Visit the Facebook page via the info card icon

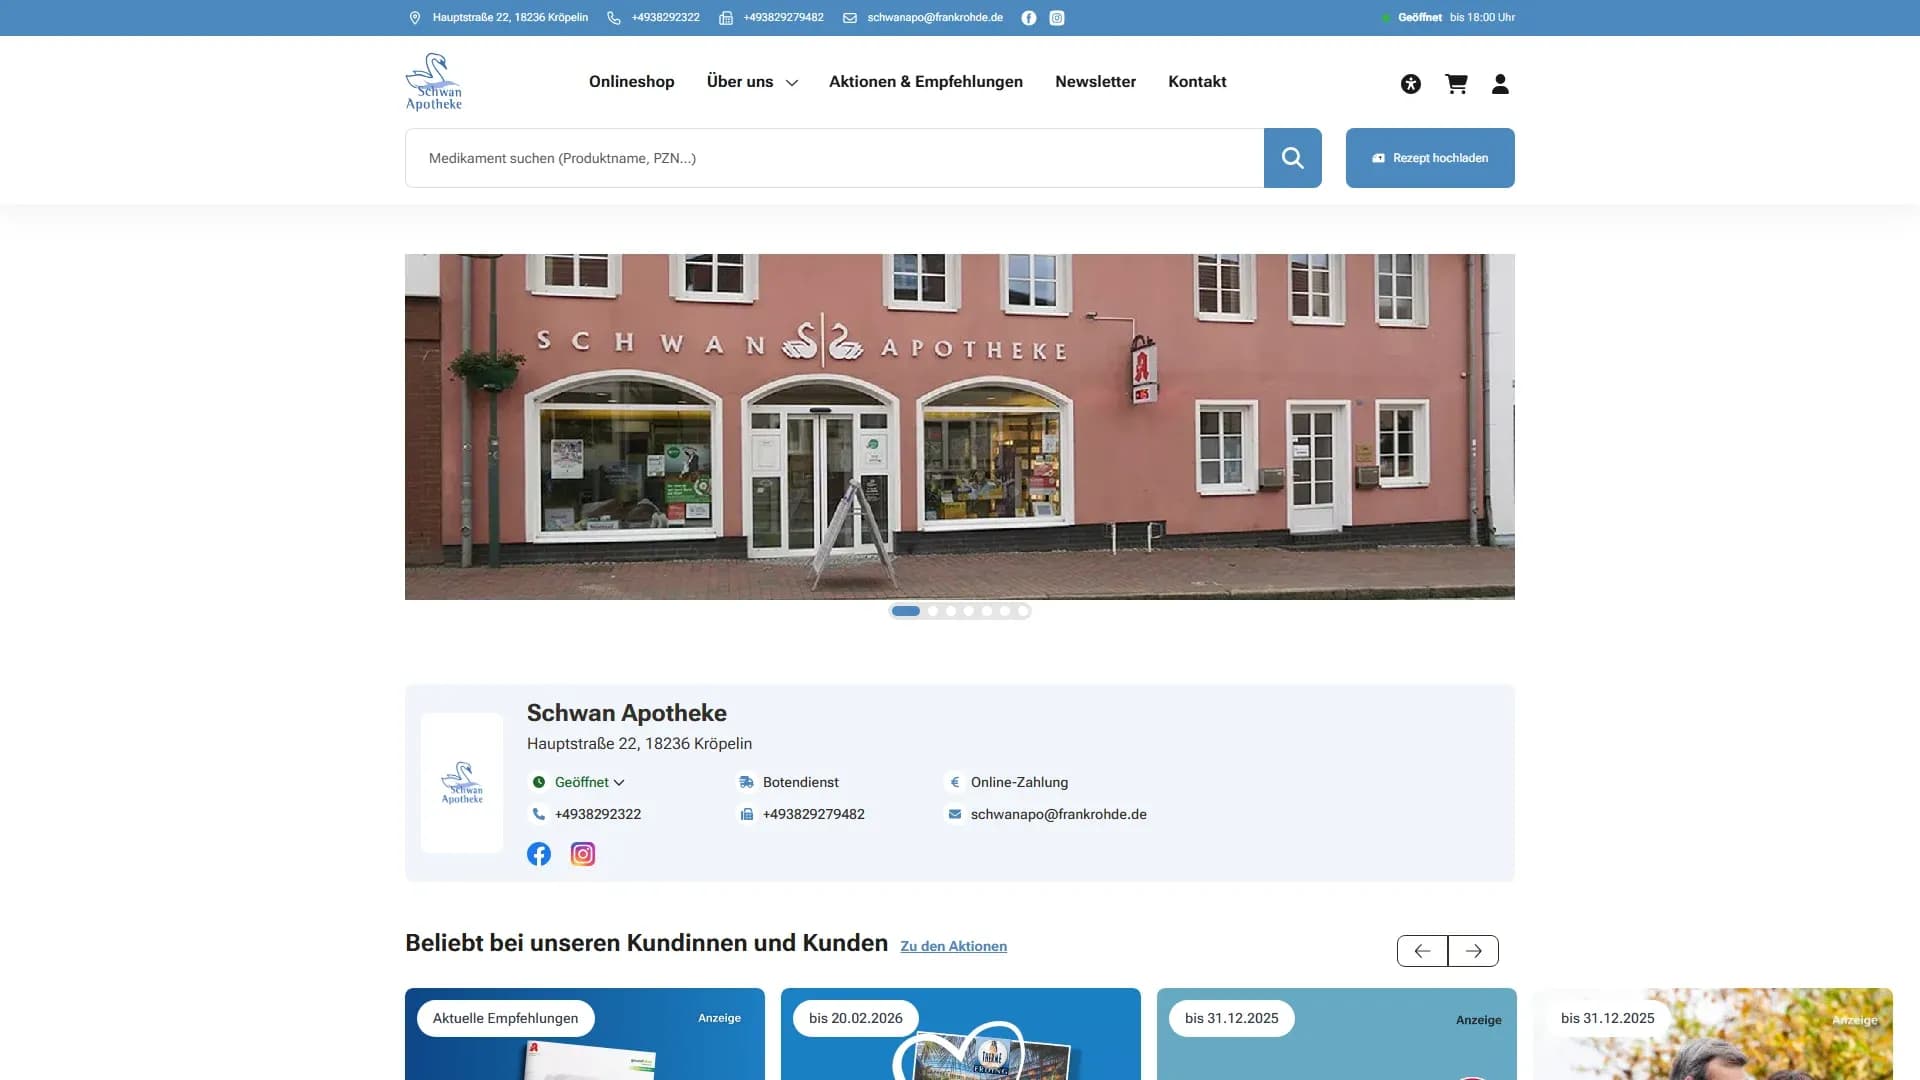click(539, 853)
